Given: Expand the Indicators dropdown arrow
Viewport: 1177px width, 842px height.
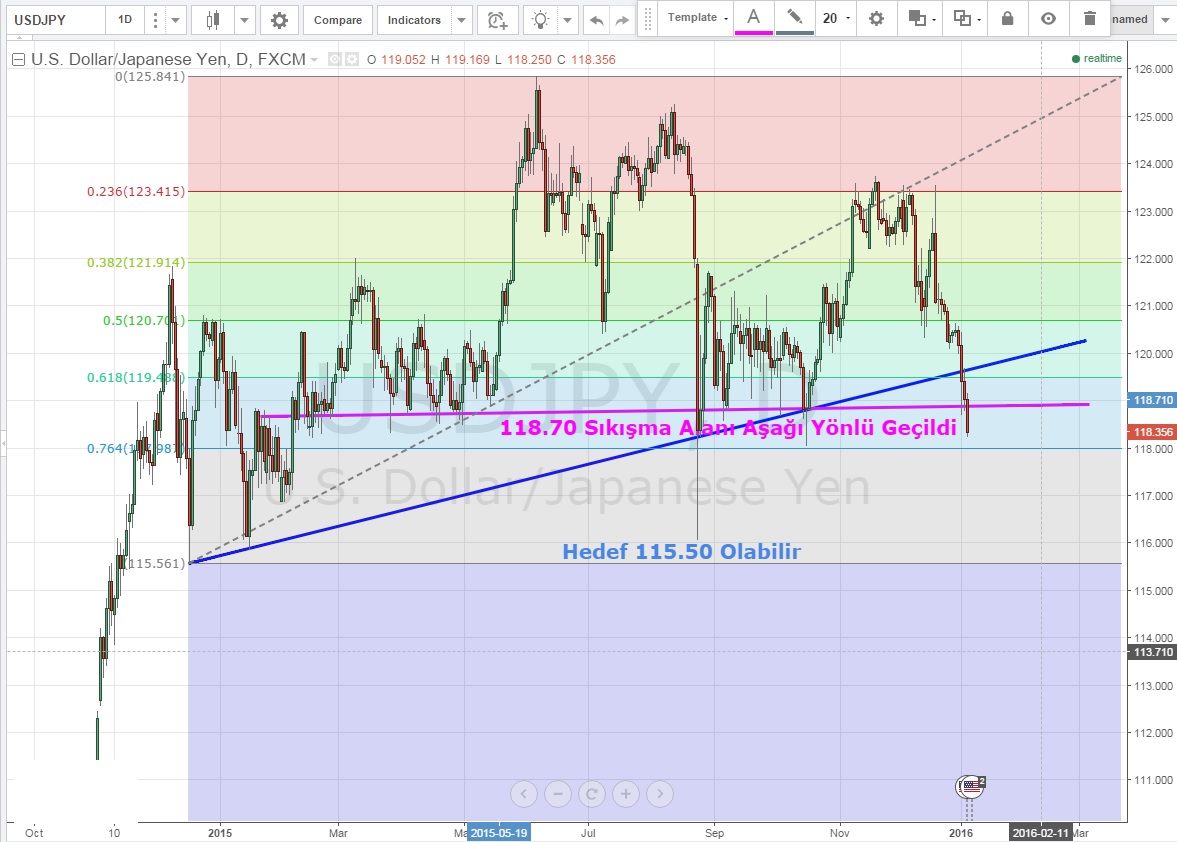Looking at the screenshot, I should [x=460, y=20].
